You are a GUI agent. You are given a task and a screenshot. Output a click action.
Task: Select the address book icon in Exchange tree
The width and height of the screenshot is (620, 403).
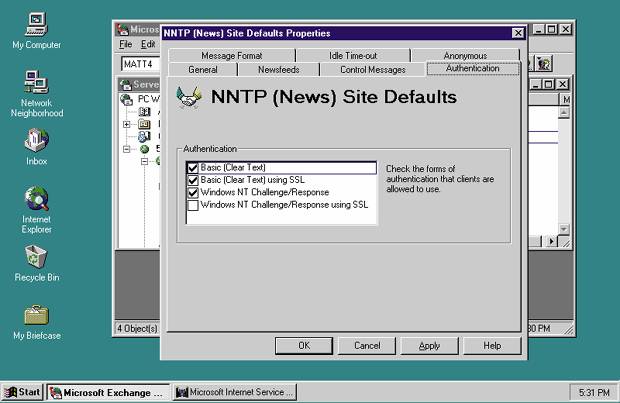[x=144, y=112]
